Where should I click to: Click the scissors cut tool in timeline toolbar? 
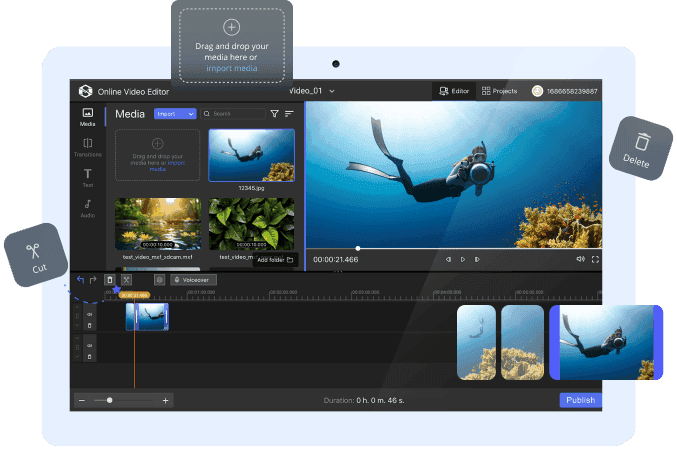tap(126, 280)
